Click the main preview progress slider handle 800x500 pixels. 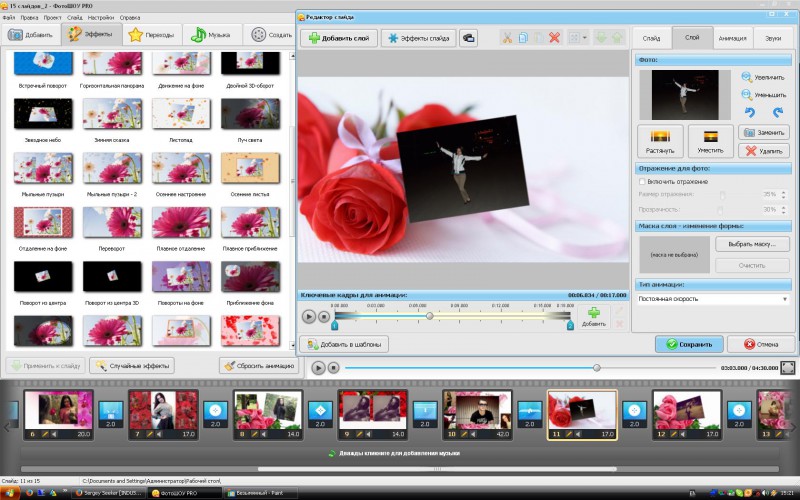[596, 367]
